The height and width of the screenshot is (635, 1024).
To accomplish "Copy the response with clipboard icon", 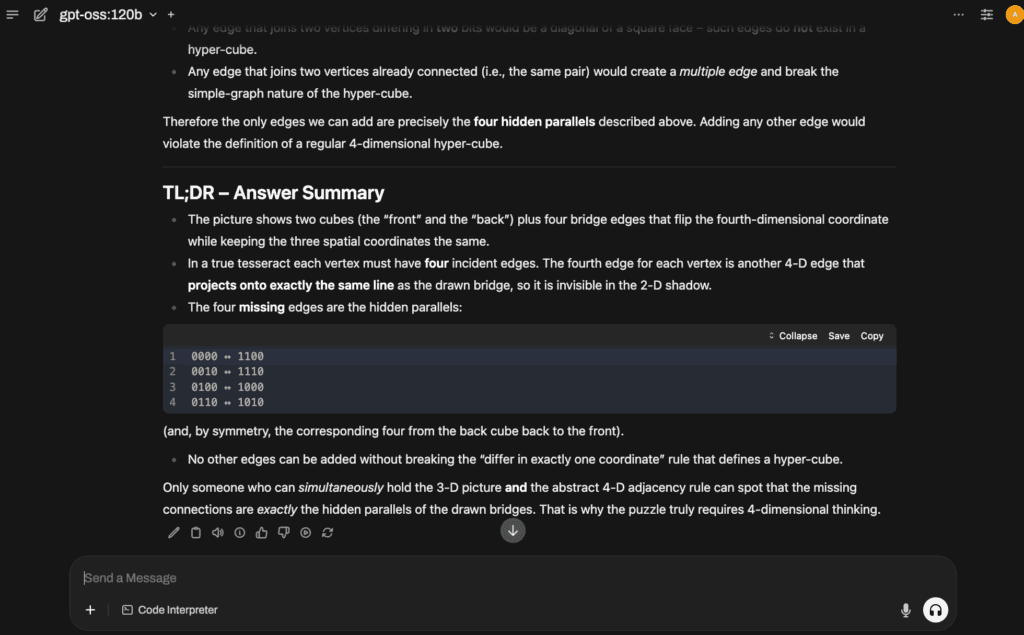I will point(196,532).
